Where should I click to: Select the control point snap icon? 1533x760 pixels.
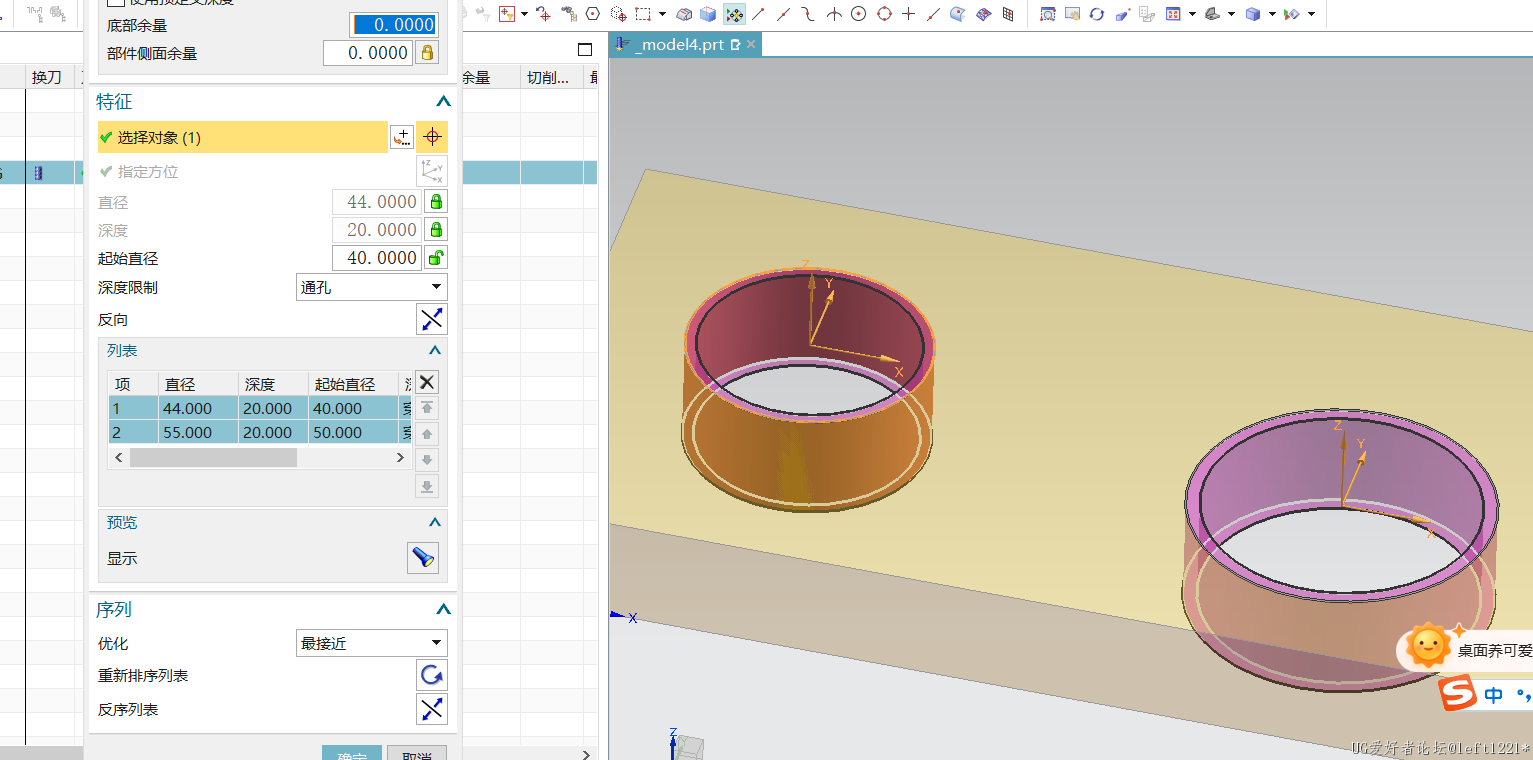pyautogui.click(x=807, y=14)
